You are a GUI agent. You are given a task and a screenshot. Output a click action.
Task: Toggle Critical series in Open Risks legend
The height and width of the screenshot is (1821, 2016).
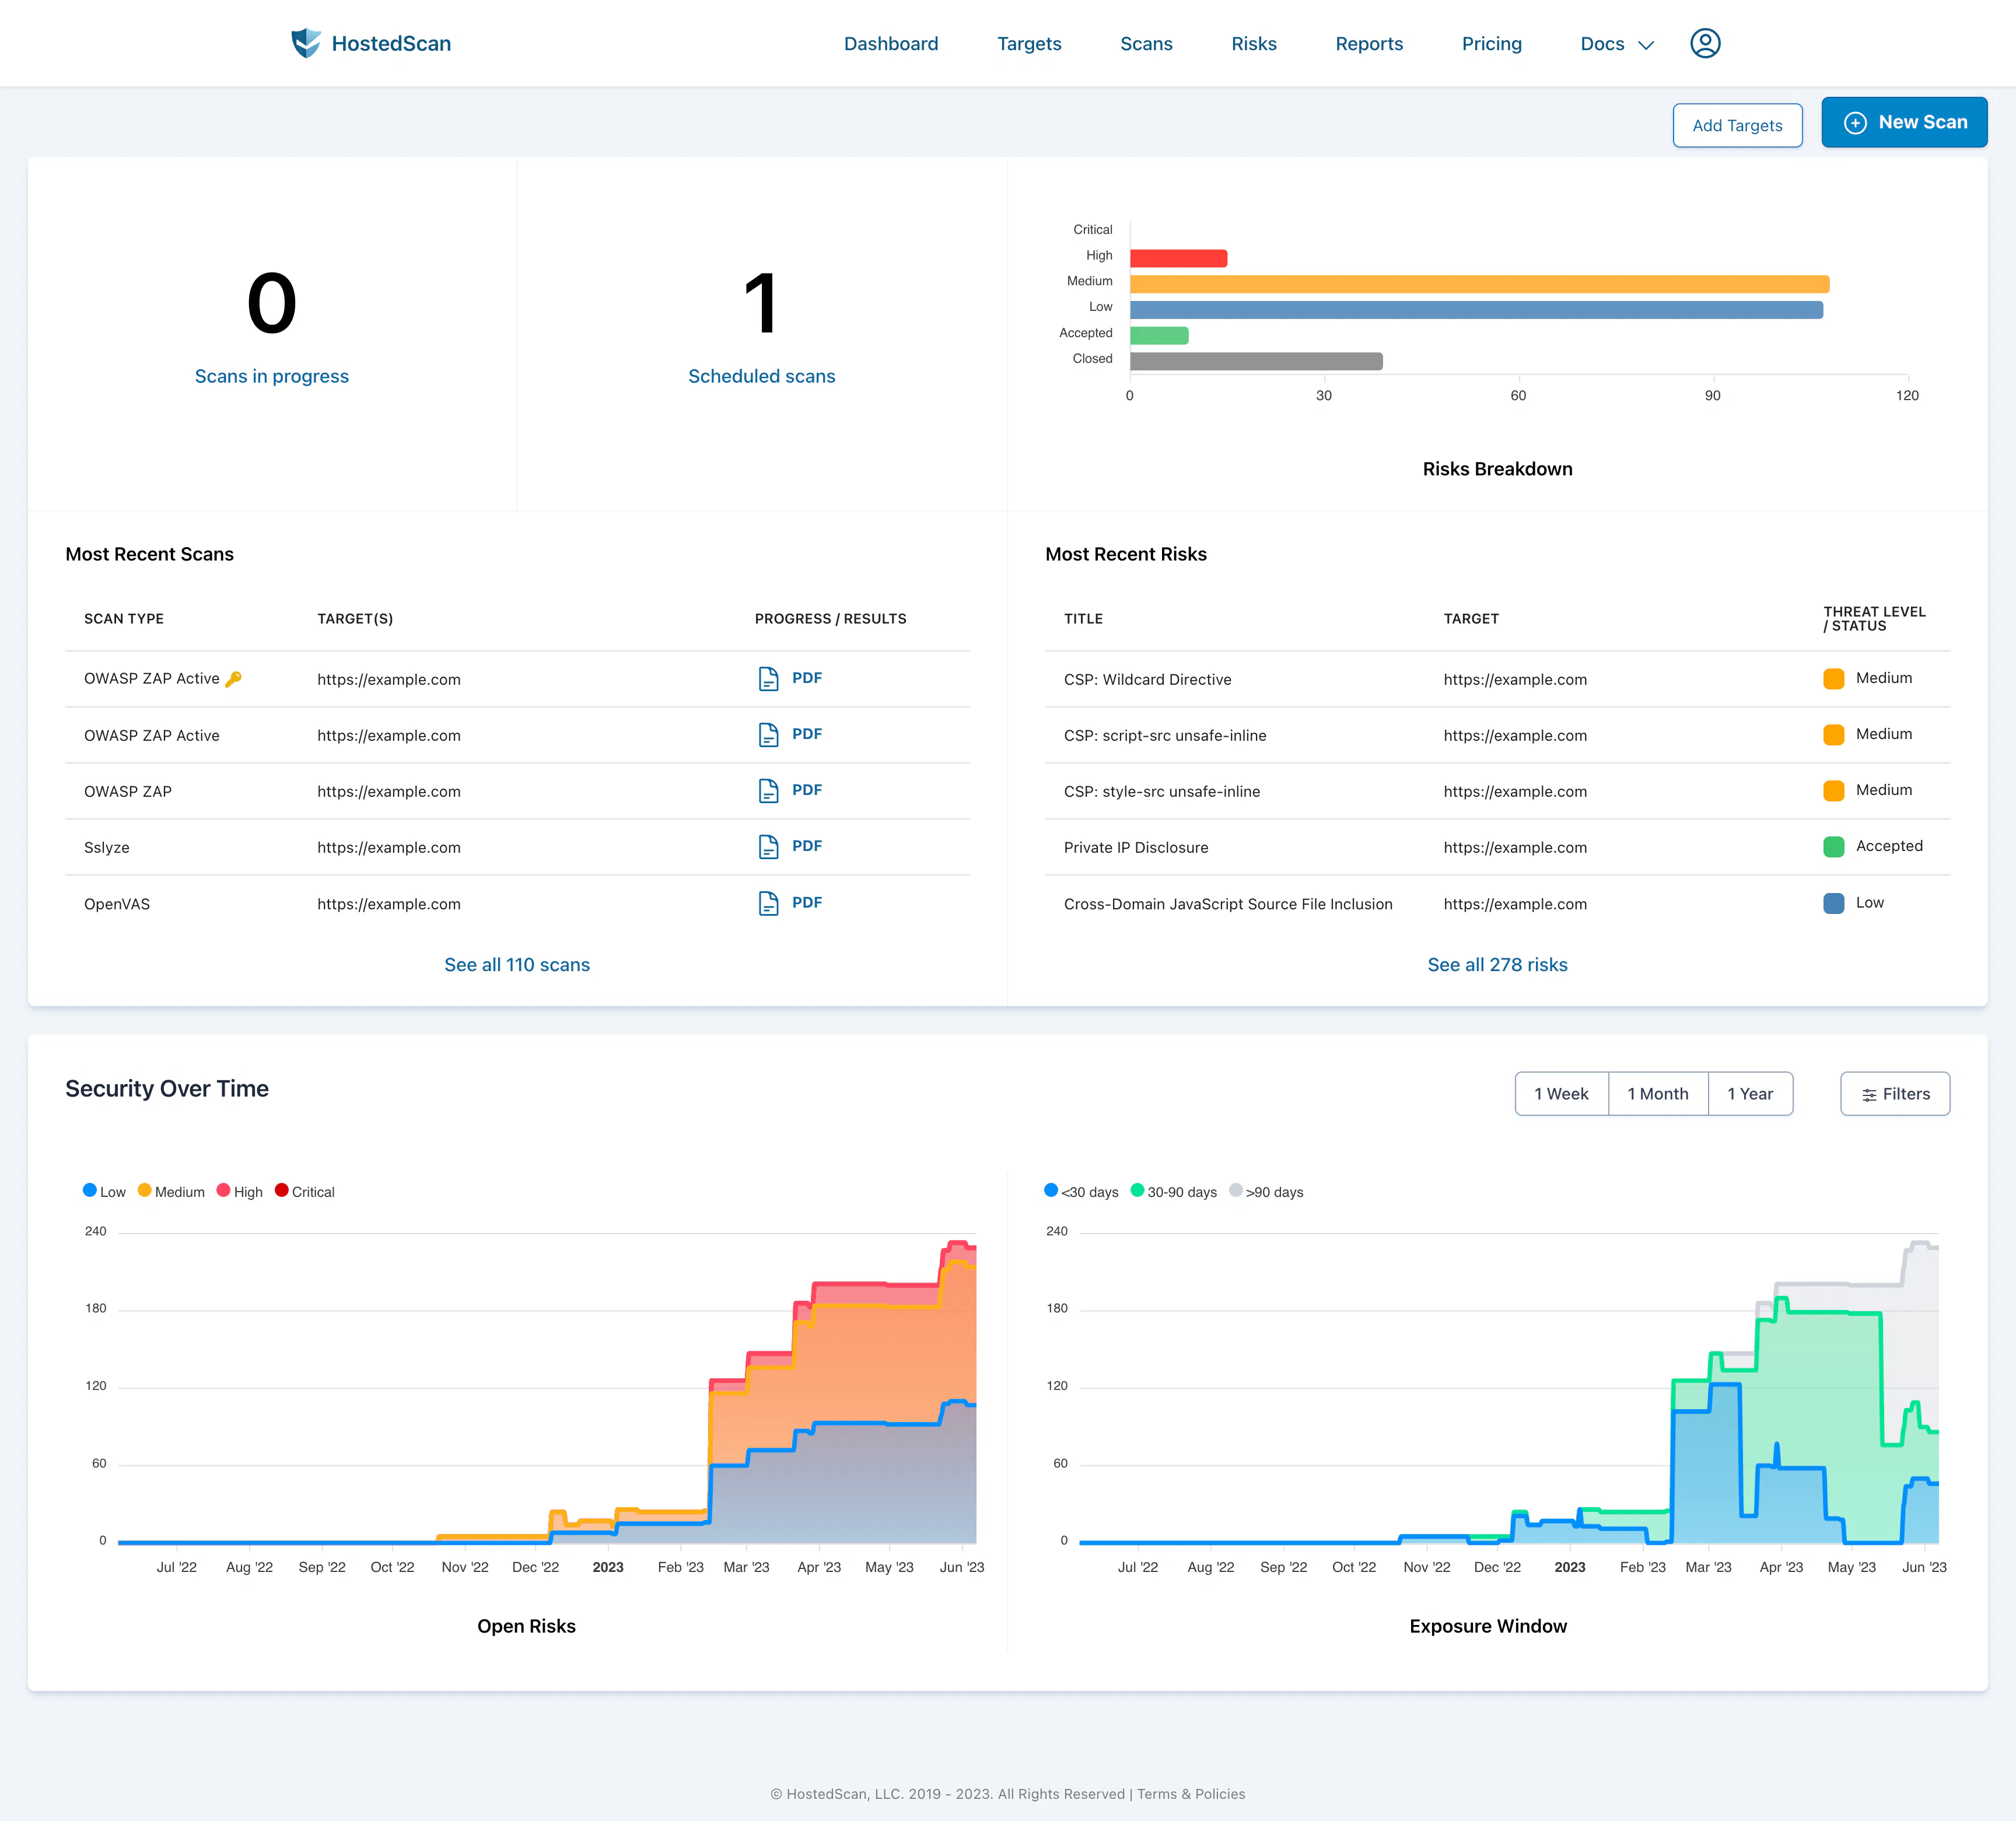click(x=305, y=1192)
